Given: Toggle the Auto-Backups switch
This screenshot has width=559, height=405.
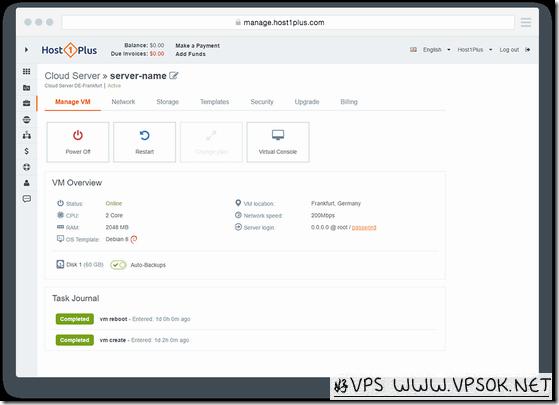Looking at the screenshot, I should (118, 265).
